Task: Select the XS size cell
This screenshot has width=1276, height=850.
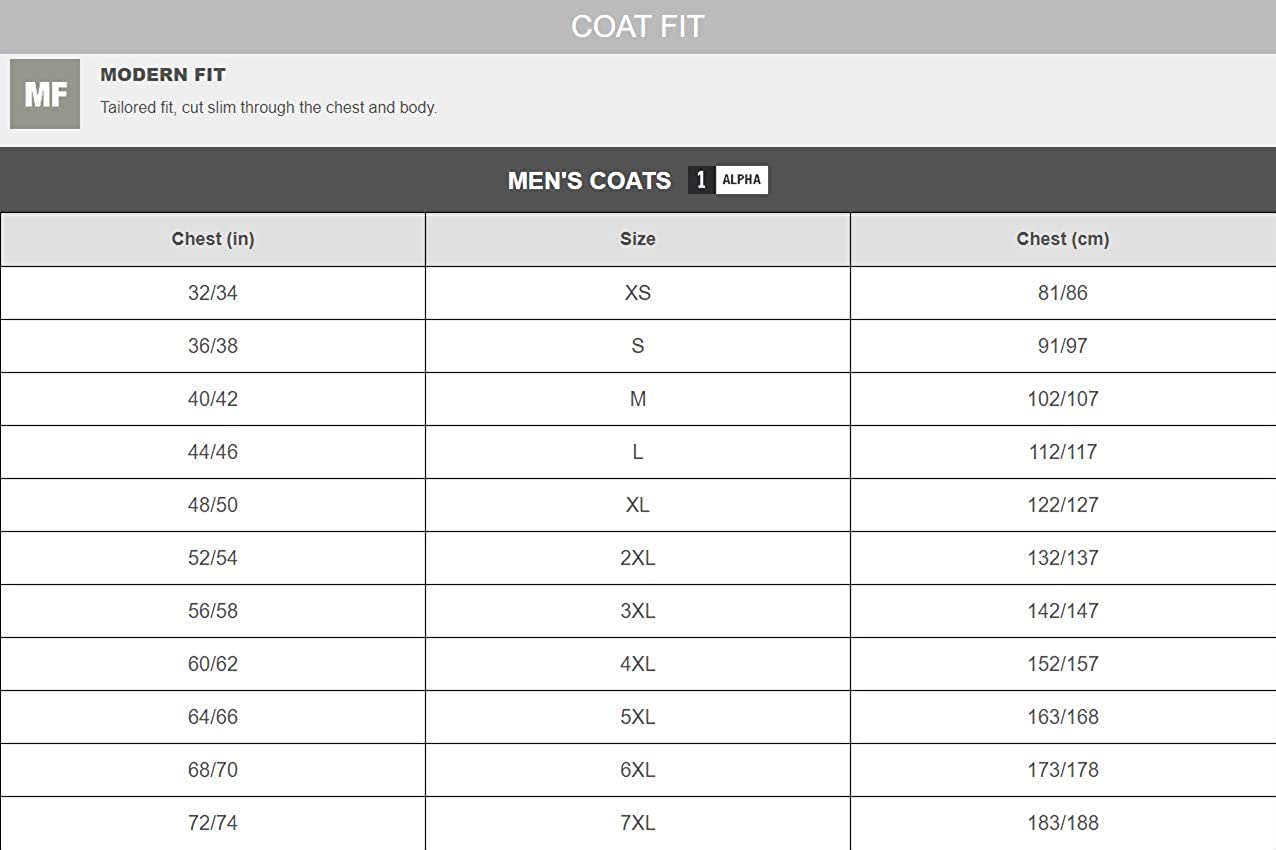Action: click(x=637, y=293)
